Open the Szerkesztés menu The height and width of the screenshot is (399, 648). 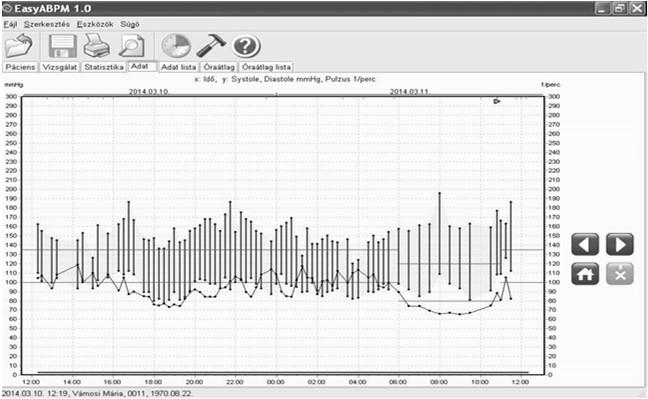pos(47,24)
